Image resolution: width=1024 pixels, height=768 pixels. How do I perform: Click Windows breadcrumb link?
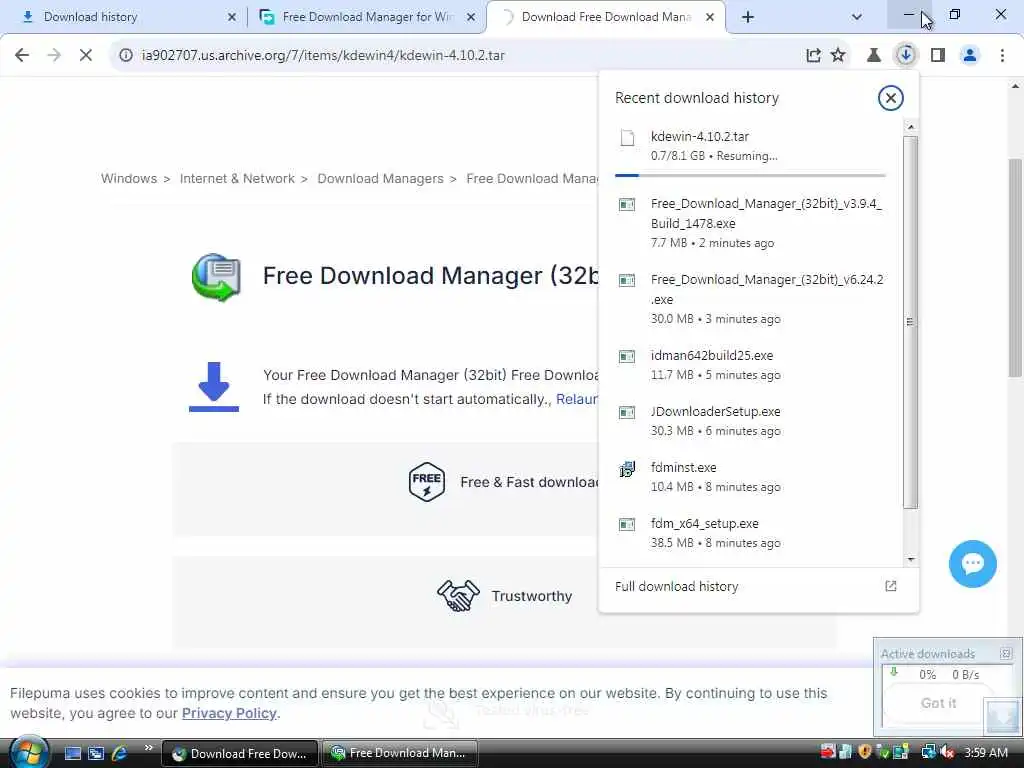tap(129, 179)
